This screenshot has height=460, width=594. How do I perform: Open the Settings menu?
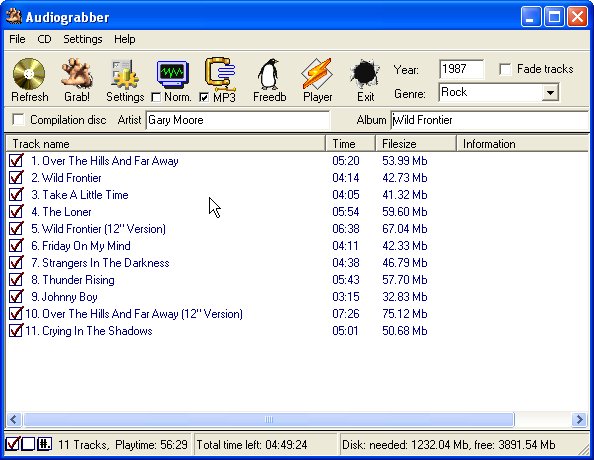[x=83, y=39]
